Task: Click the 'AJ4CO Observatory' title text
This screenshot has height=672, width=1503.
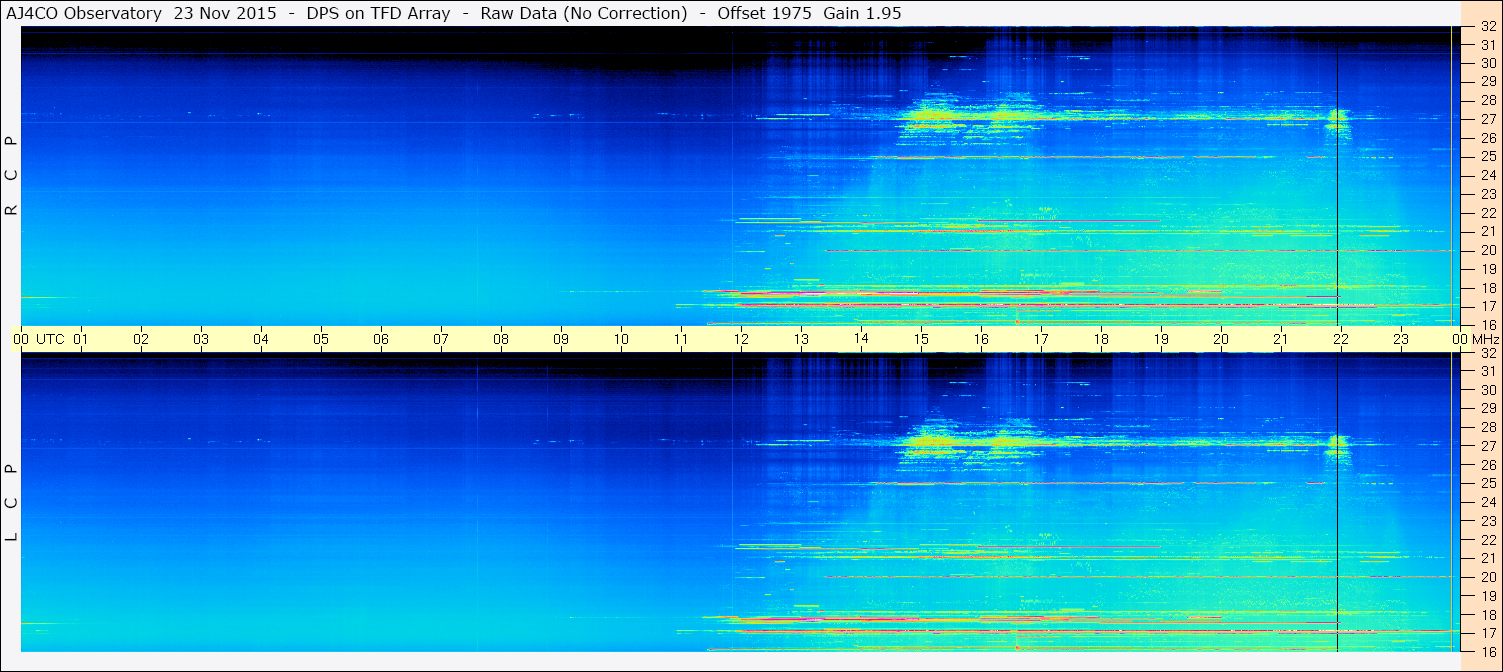Action: (83, 13)
